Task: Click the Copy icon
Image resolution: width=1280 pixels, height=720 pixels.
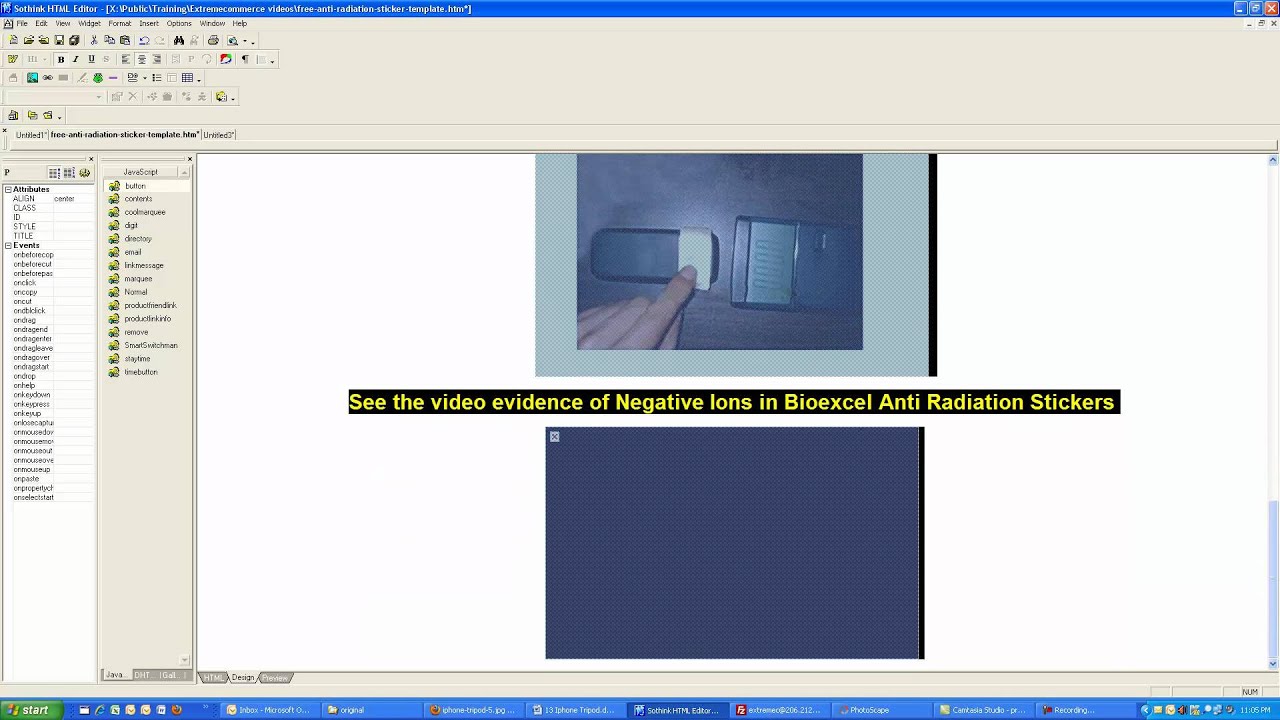Action: point(109,41)
